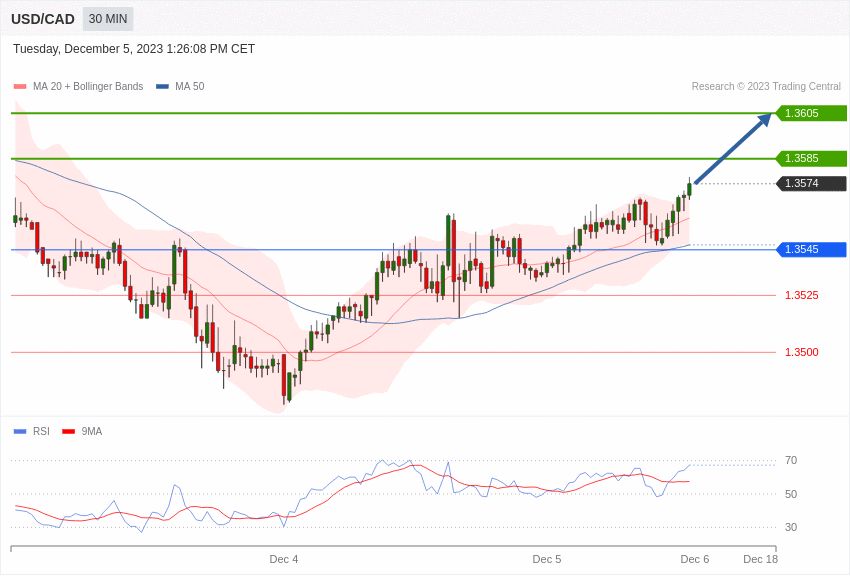Viewport: 850px width, 576px height.
Task: Click the USD/CAD pair title
Action: [43, 19]
